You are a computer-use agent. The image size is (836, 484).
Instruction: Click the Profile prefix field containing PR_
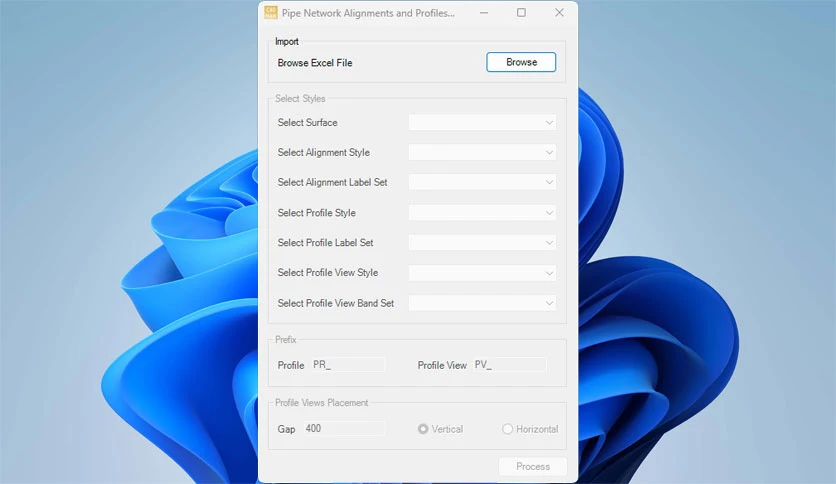[348, 365]
